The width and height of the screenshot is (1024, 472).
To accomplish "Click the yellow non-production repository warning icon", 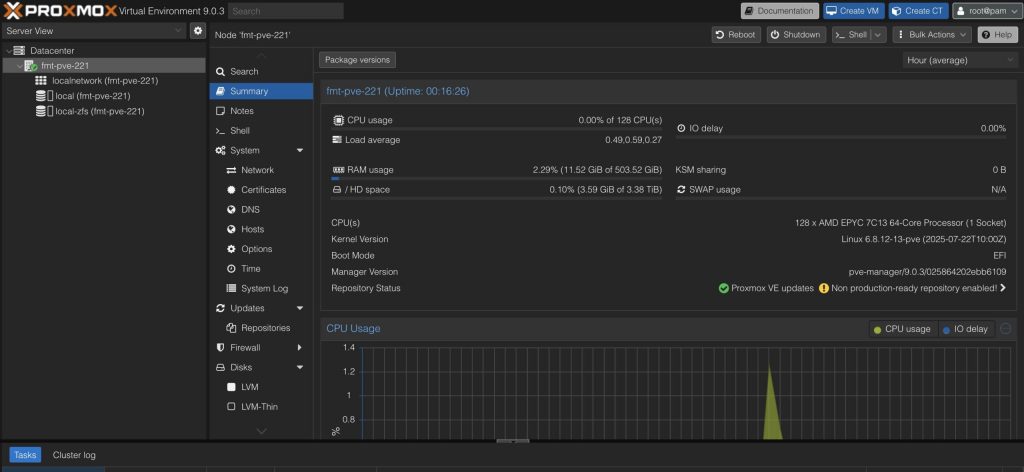I will pyautogui.click(x=824, y=288).
